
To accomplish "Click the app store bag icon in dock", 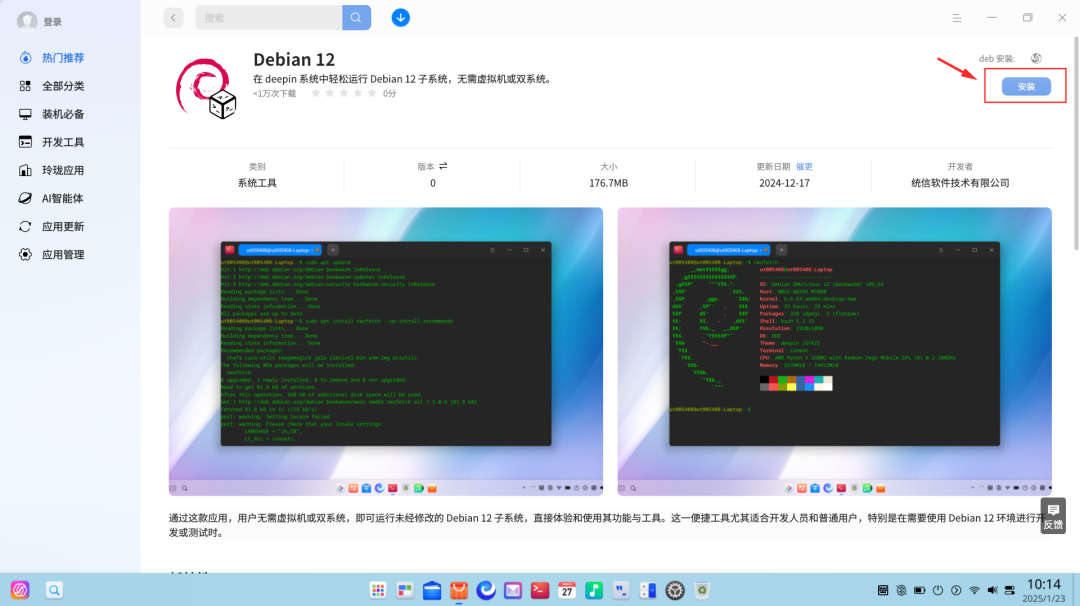I will pyautogui.click(x=459, y=590).
